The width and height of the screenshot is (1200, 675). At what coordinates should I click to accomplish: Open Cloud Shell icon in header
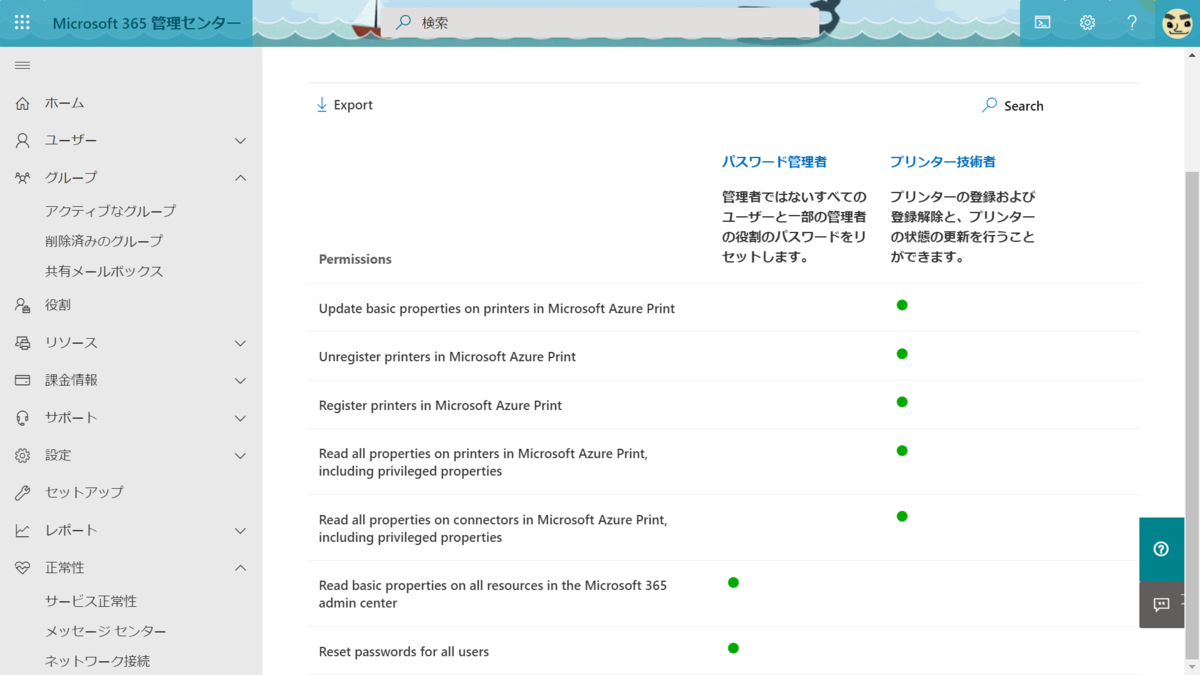click(x=1042, y=22)
